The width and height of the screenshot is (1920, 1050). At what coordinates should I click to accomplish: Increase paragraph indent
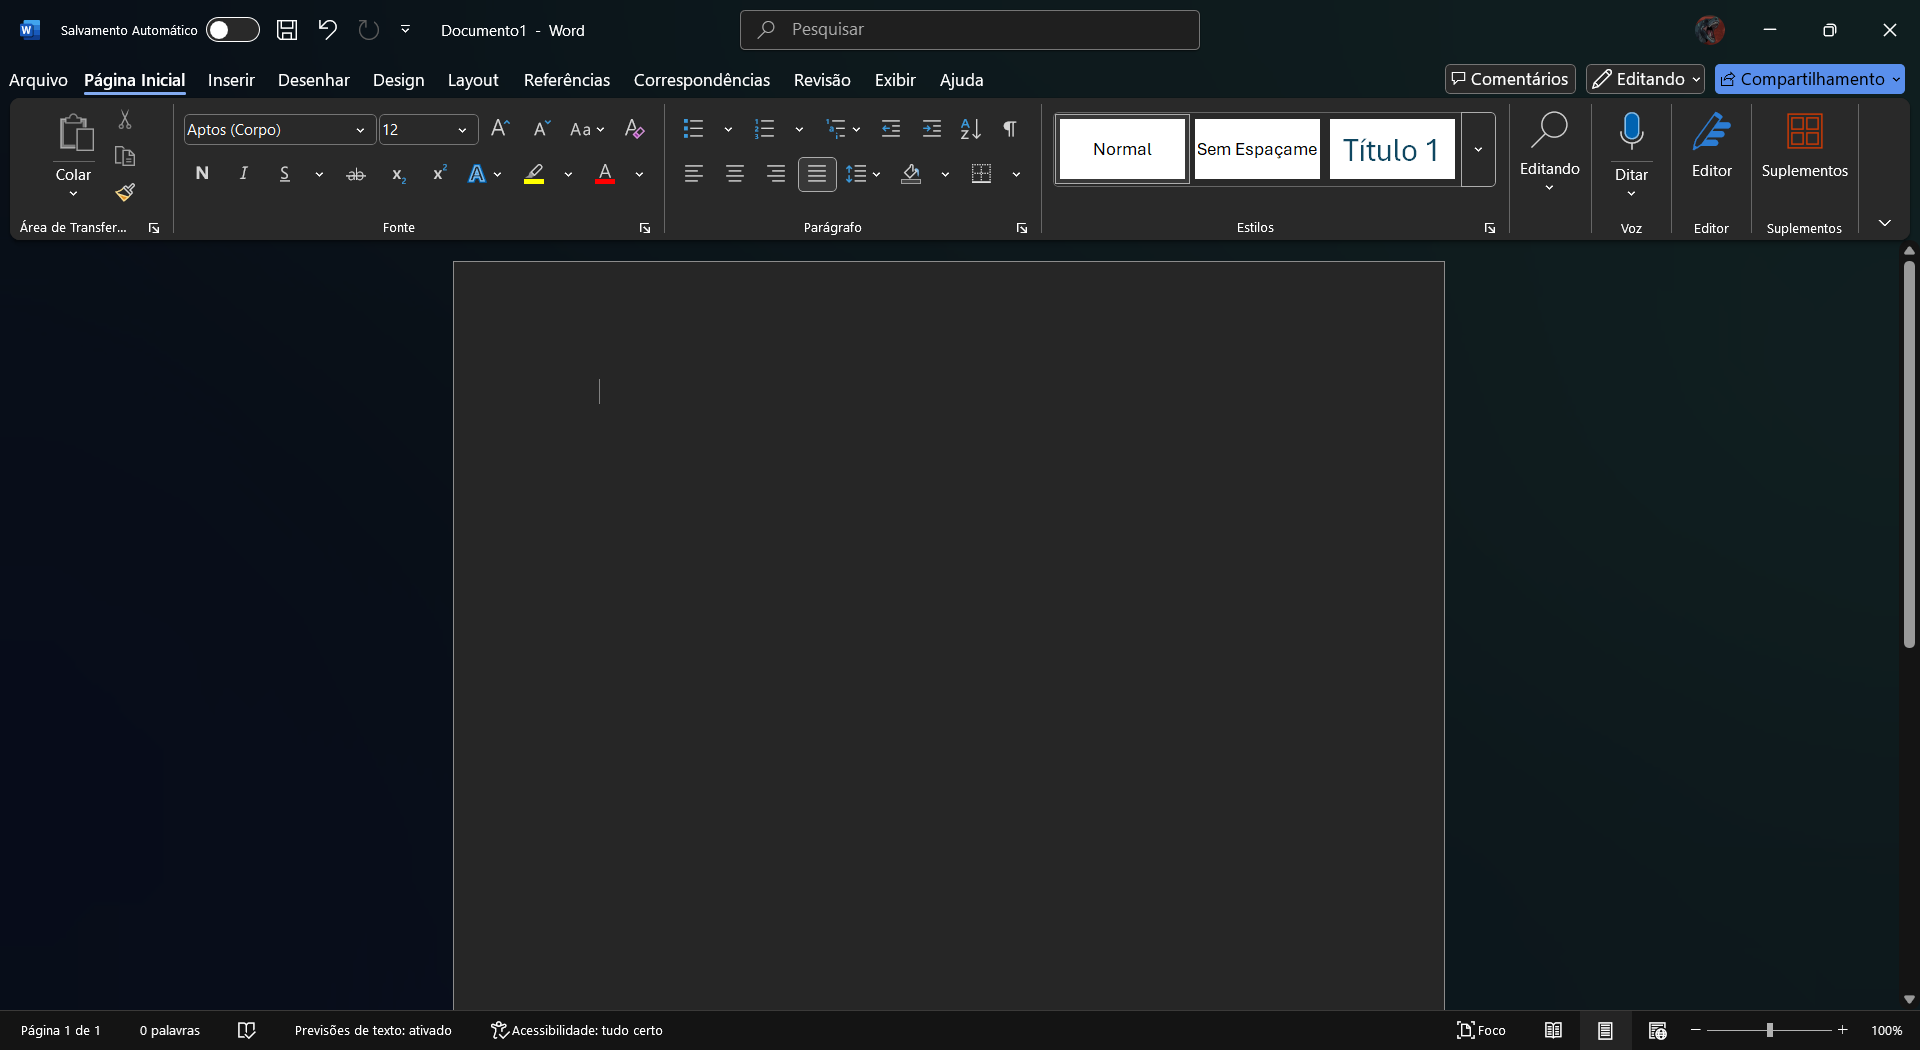932,129
